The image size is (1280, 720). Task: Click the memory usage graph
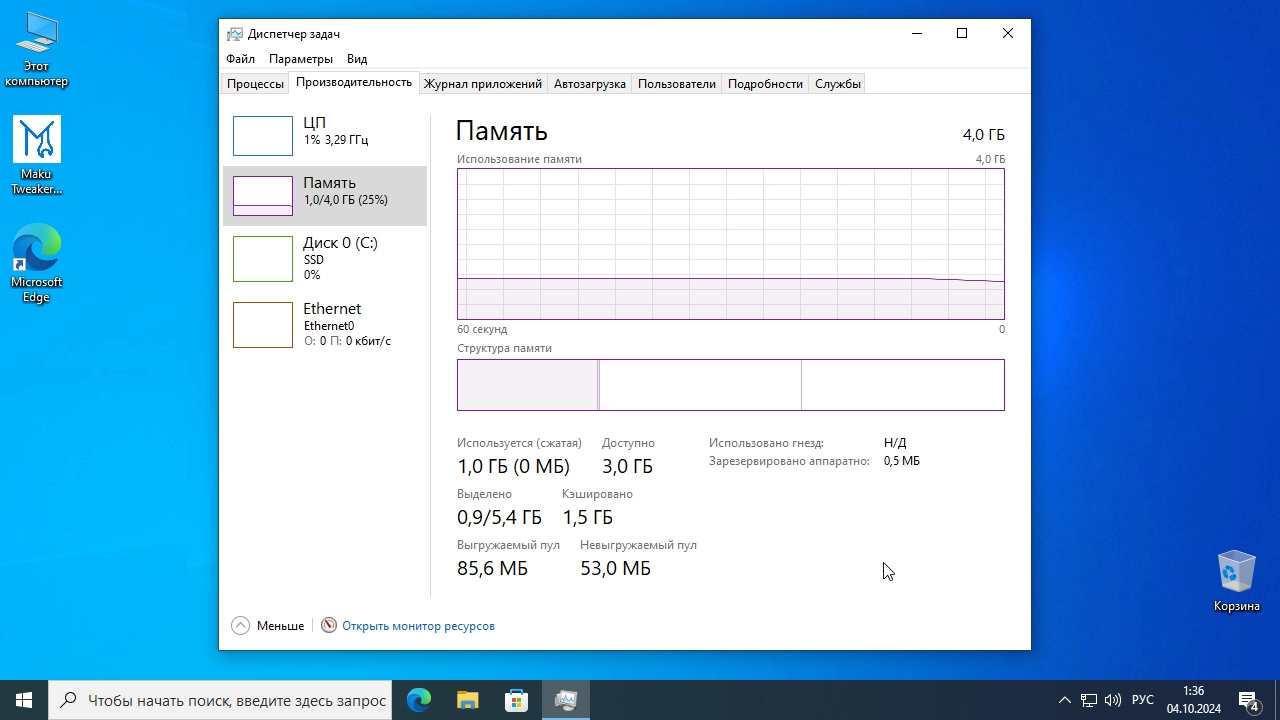tap(731, 244)
